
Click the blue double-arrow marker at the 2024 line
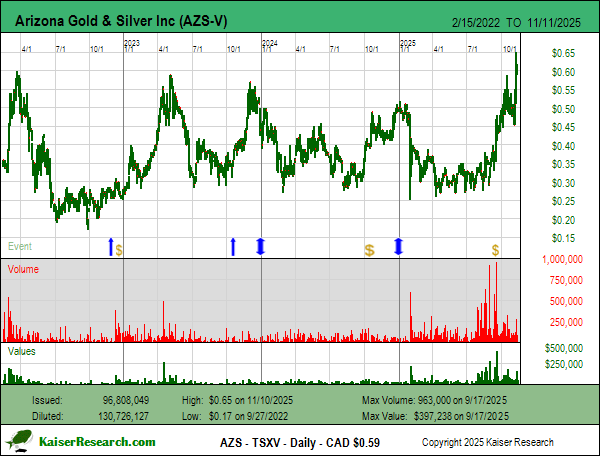(x=261, y=247)
